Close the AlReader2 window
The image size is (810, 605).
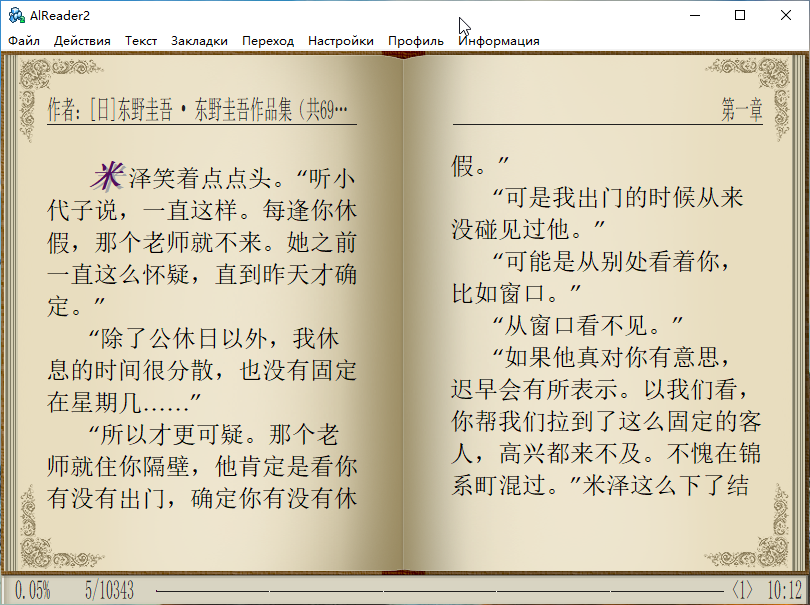(785, 15)
